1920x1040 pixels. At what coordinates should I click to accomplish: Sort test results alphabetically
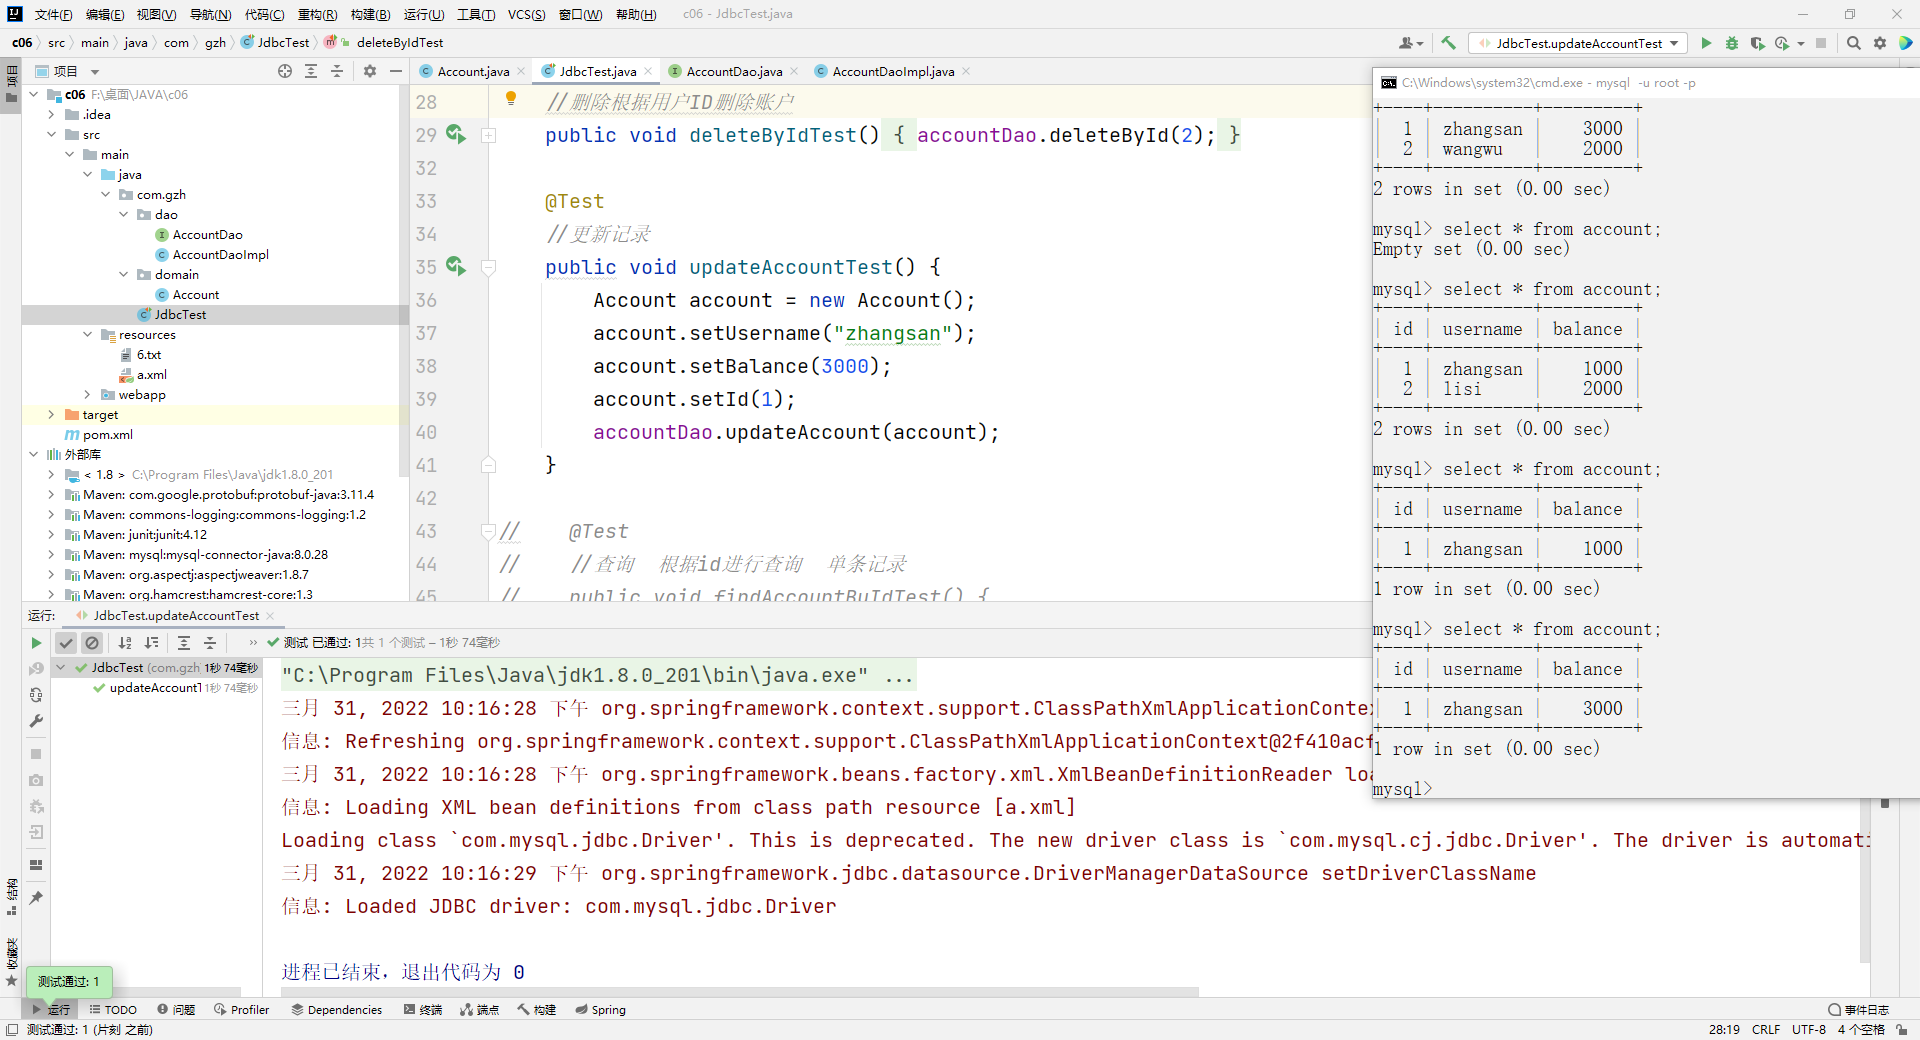(x=125, y=643)
